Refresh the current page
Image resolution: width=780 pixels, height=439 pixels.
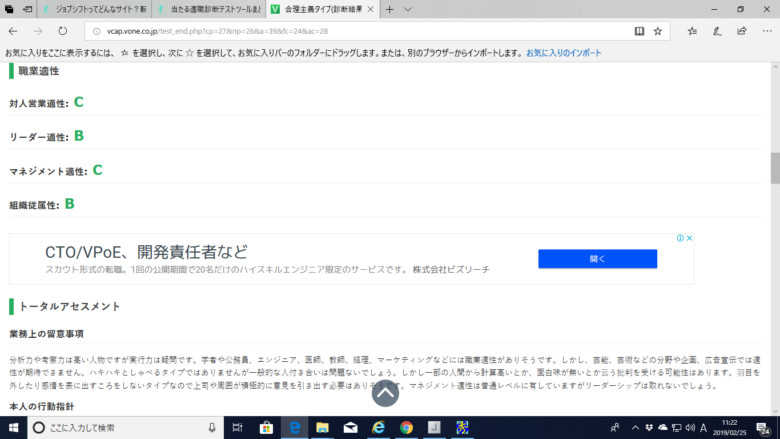pyautogui.click(x=63, y=31)
